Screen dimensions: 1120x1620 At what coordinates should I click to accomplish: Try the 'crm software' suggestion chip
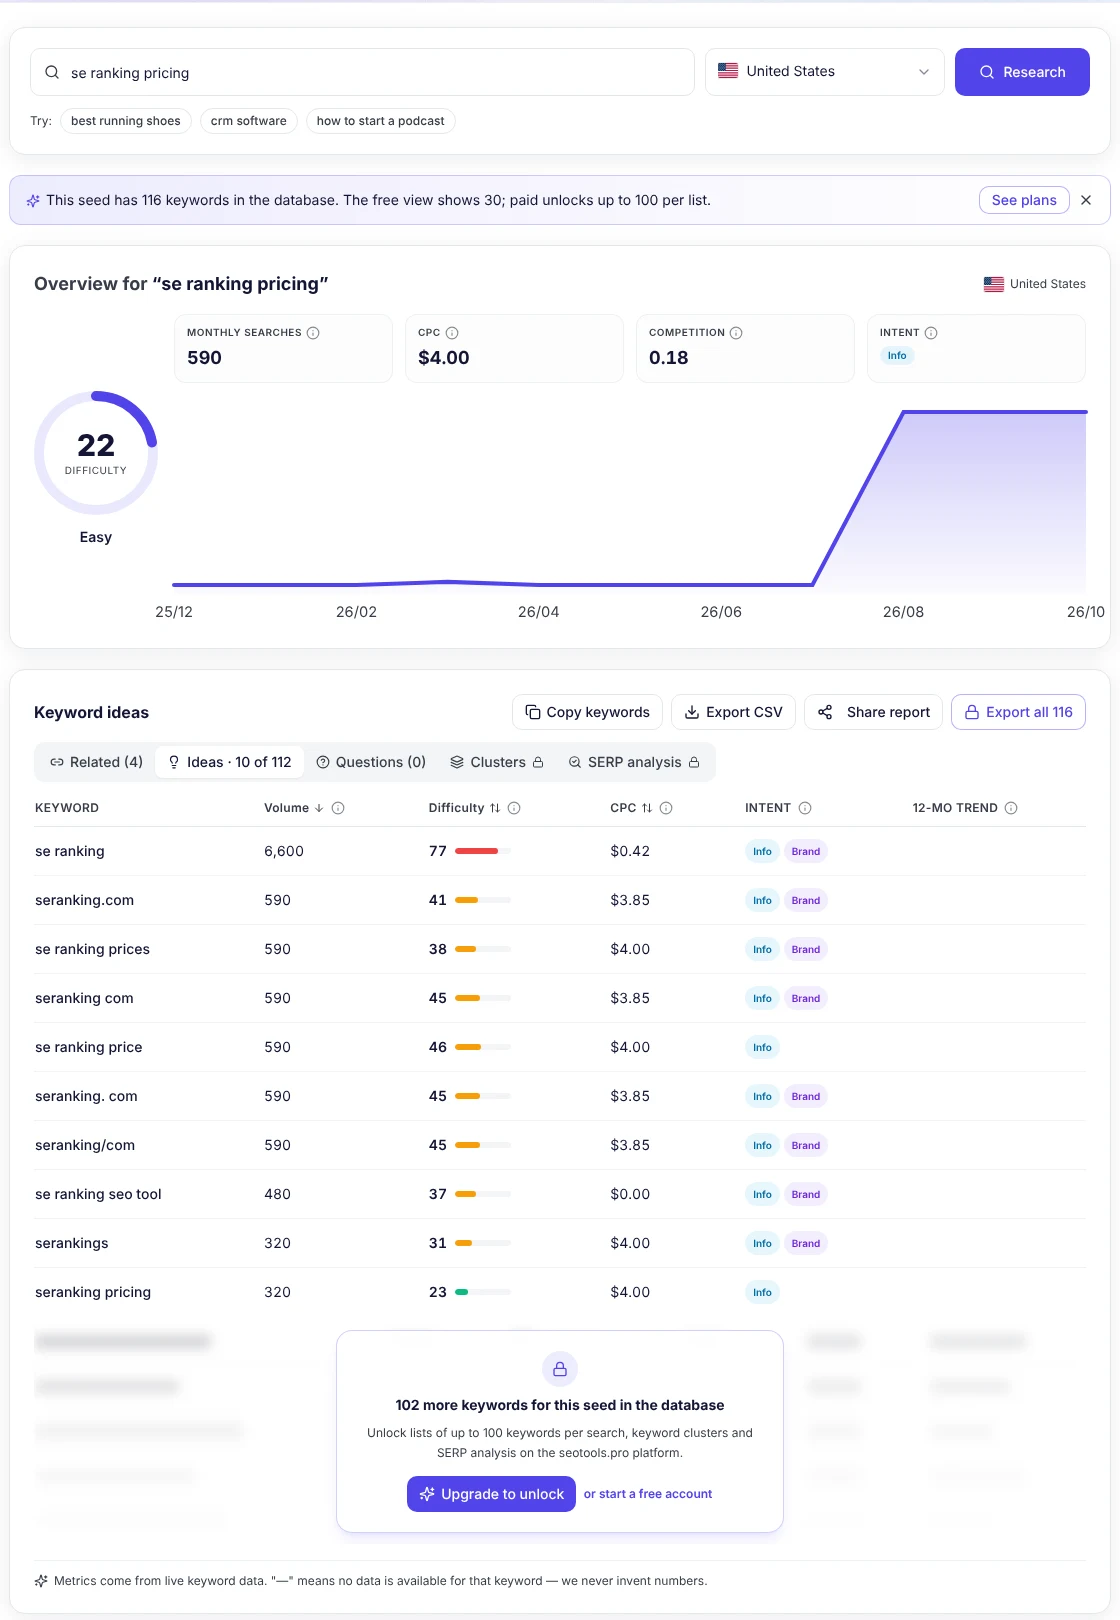(x=249, y=121)
